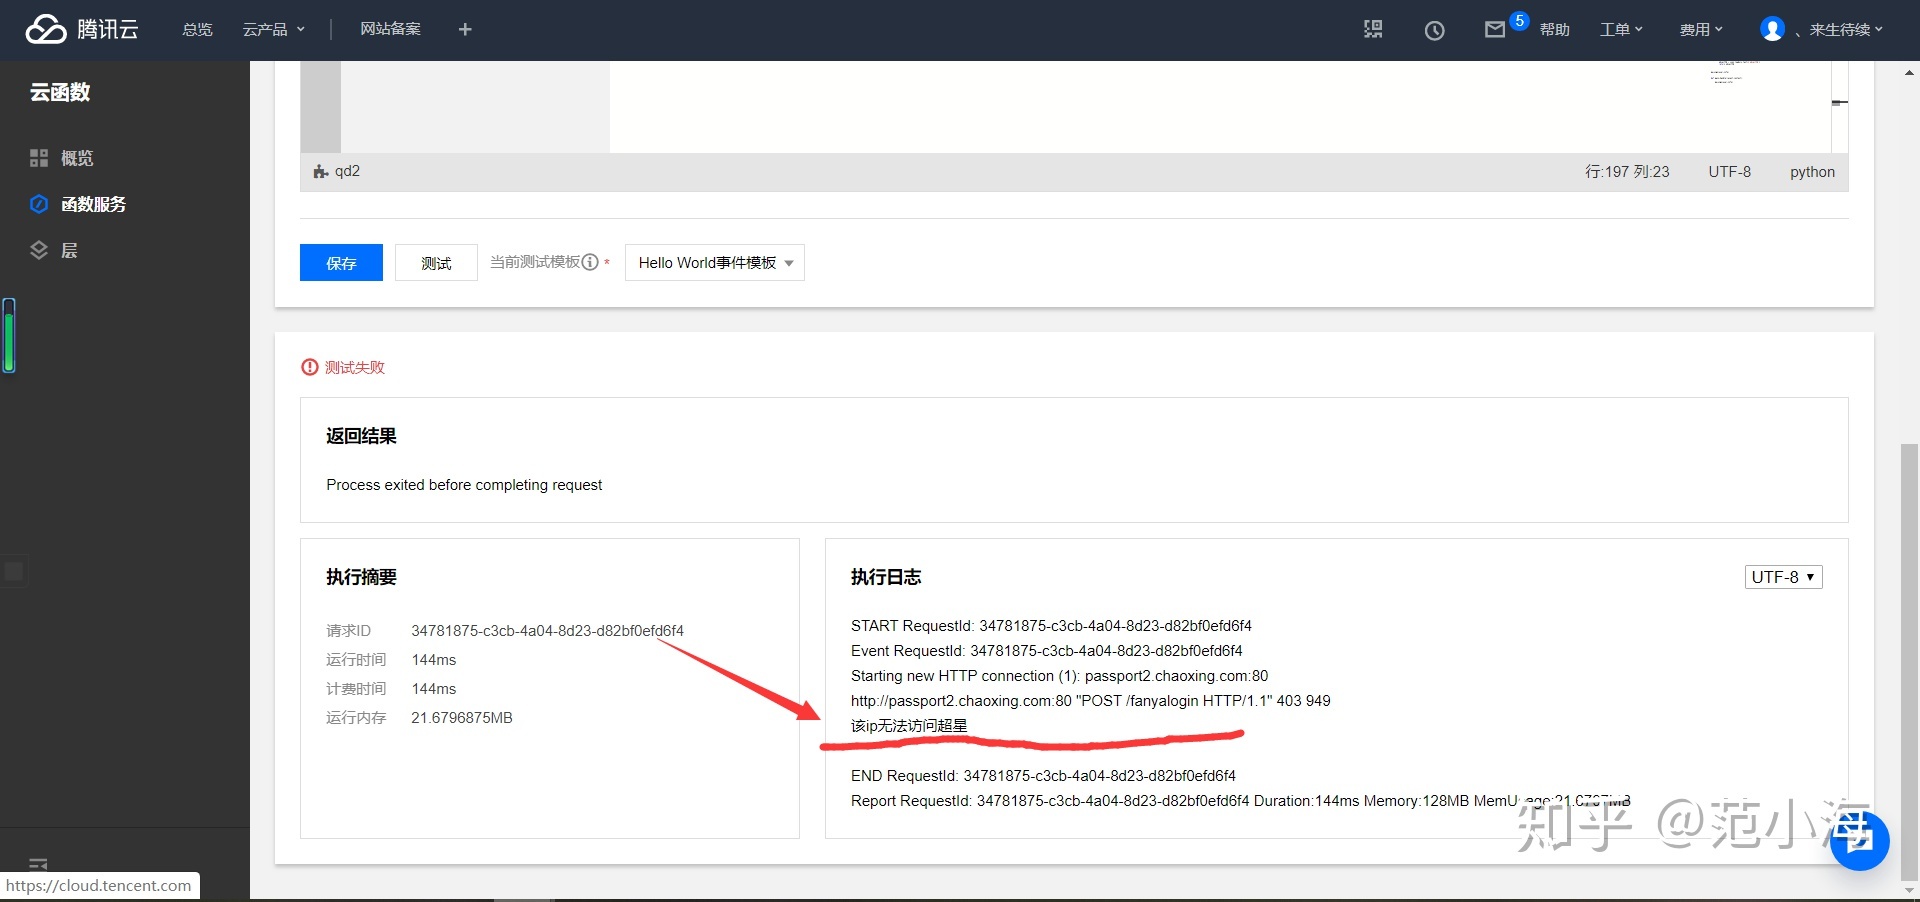Open 网站备案 in top navigation
Image resolution: width=1920 pixels, height=902 pixels.
coord(390,29)
